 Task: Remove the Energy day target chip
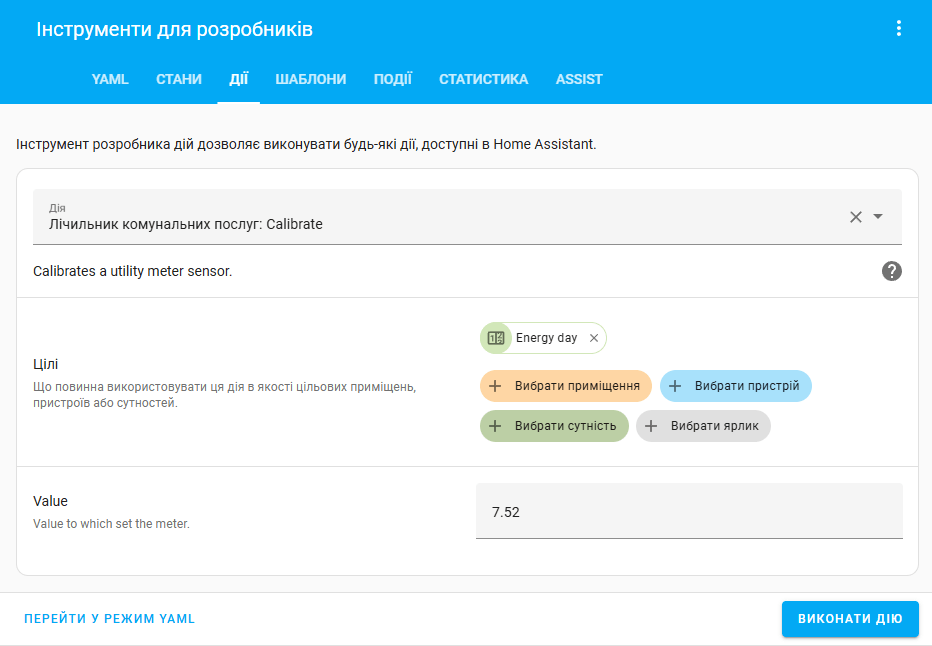click(x=593, y=338)
